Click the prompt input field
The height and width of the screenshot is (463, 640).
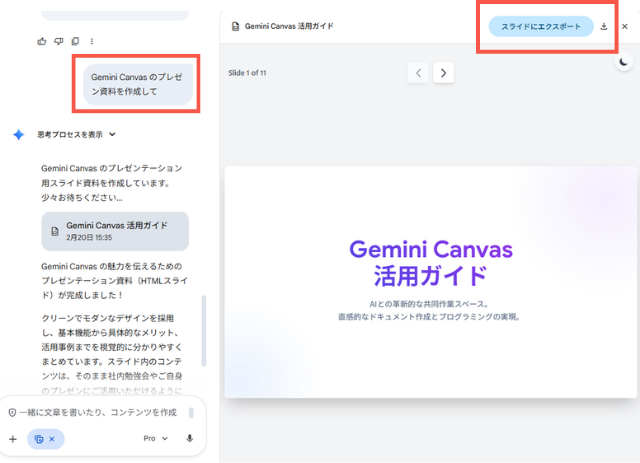pyautogui.click(x=98, y=412)
